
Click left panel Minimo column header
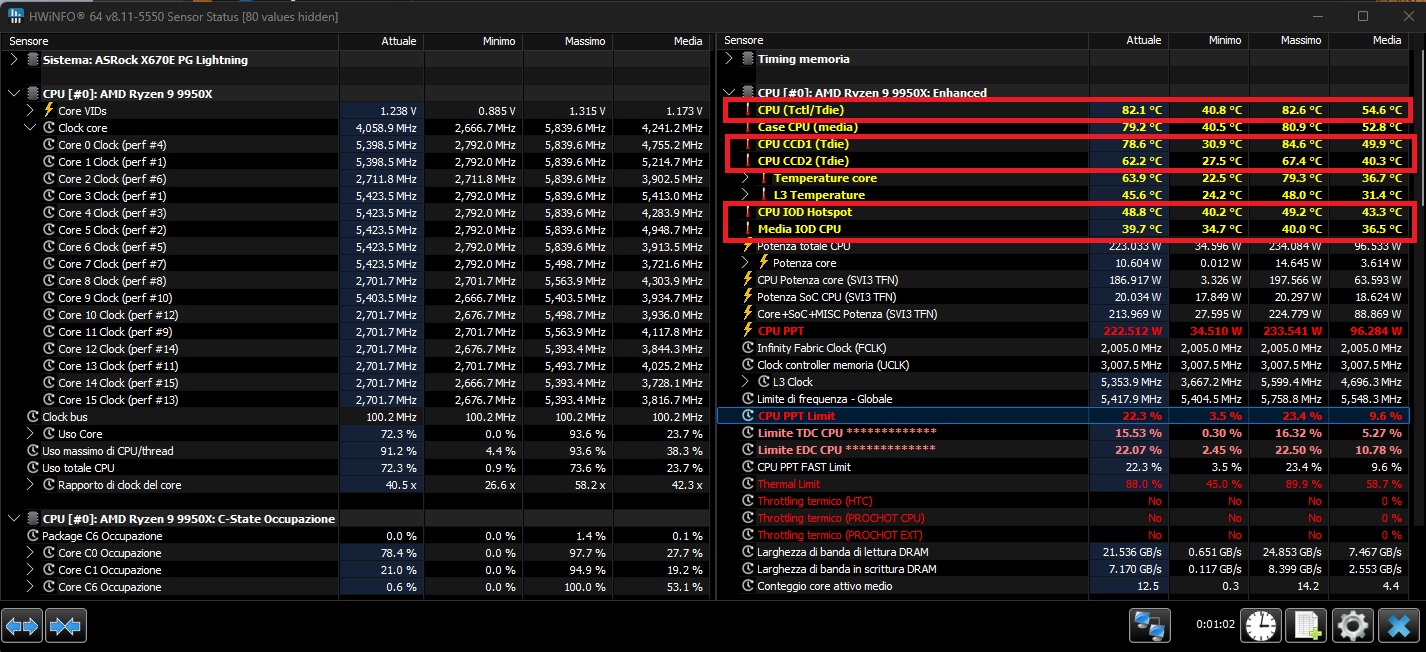(x=472, y=41)
